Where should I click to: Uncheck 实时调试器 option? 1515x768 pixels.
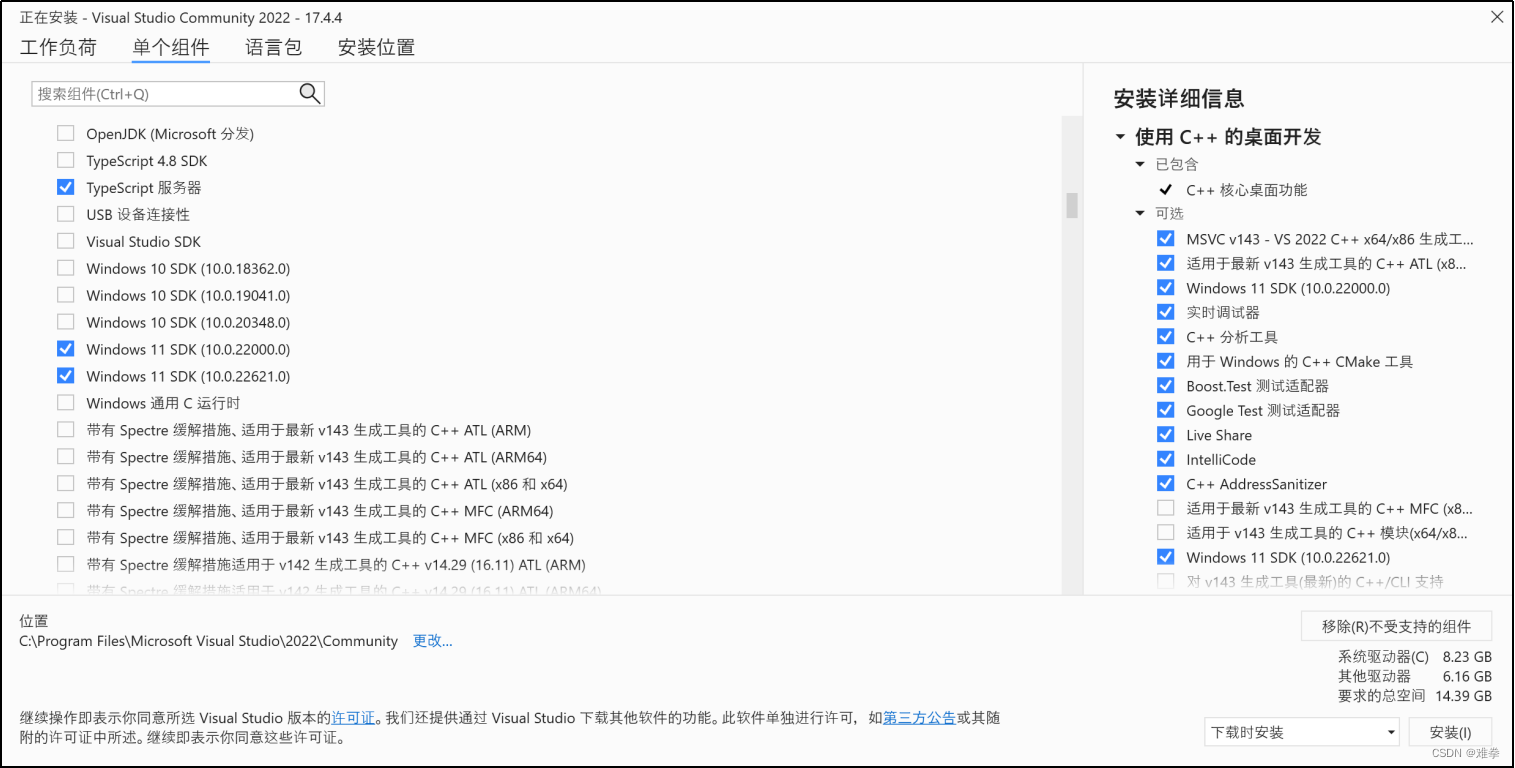point(1166,312)
